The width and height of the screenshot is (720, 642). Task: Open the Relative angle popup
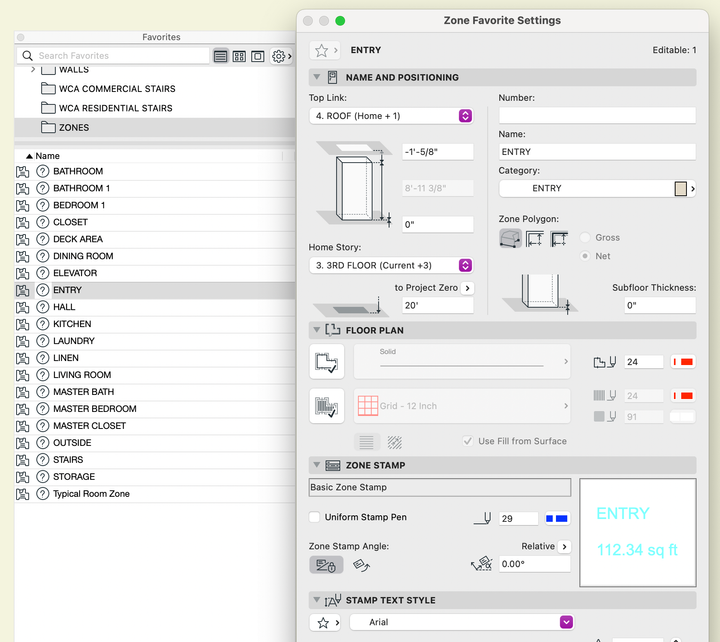pos(564,546)
